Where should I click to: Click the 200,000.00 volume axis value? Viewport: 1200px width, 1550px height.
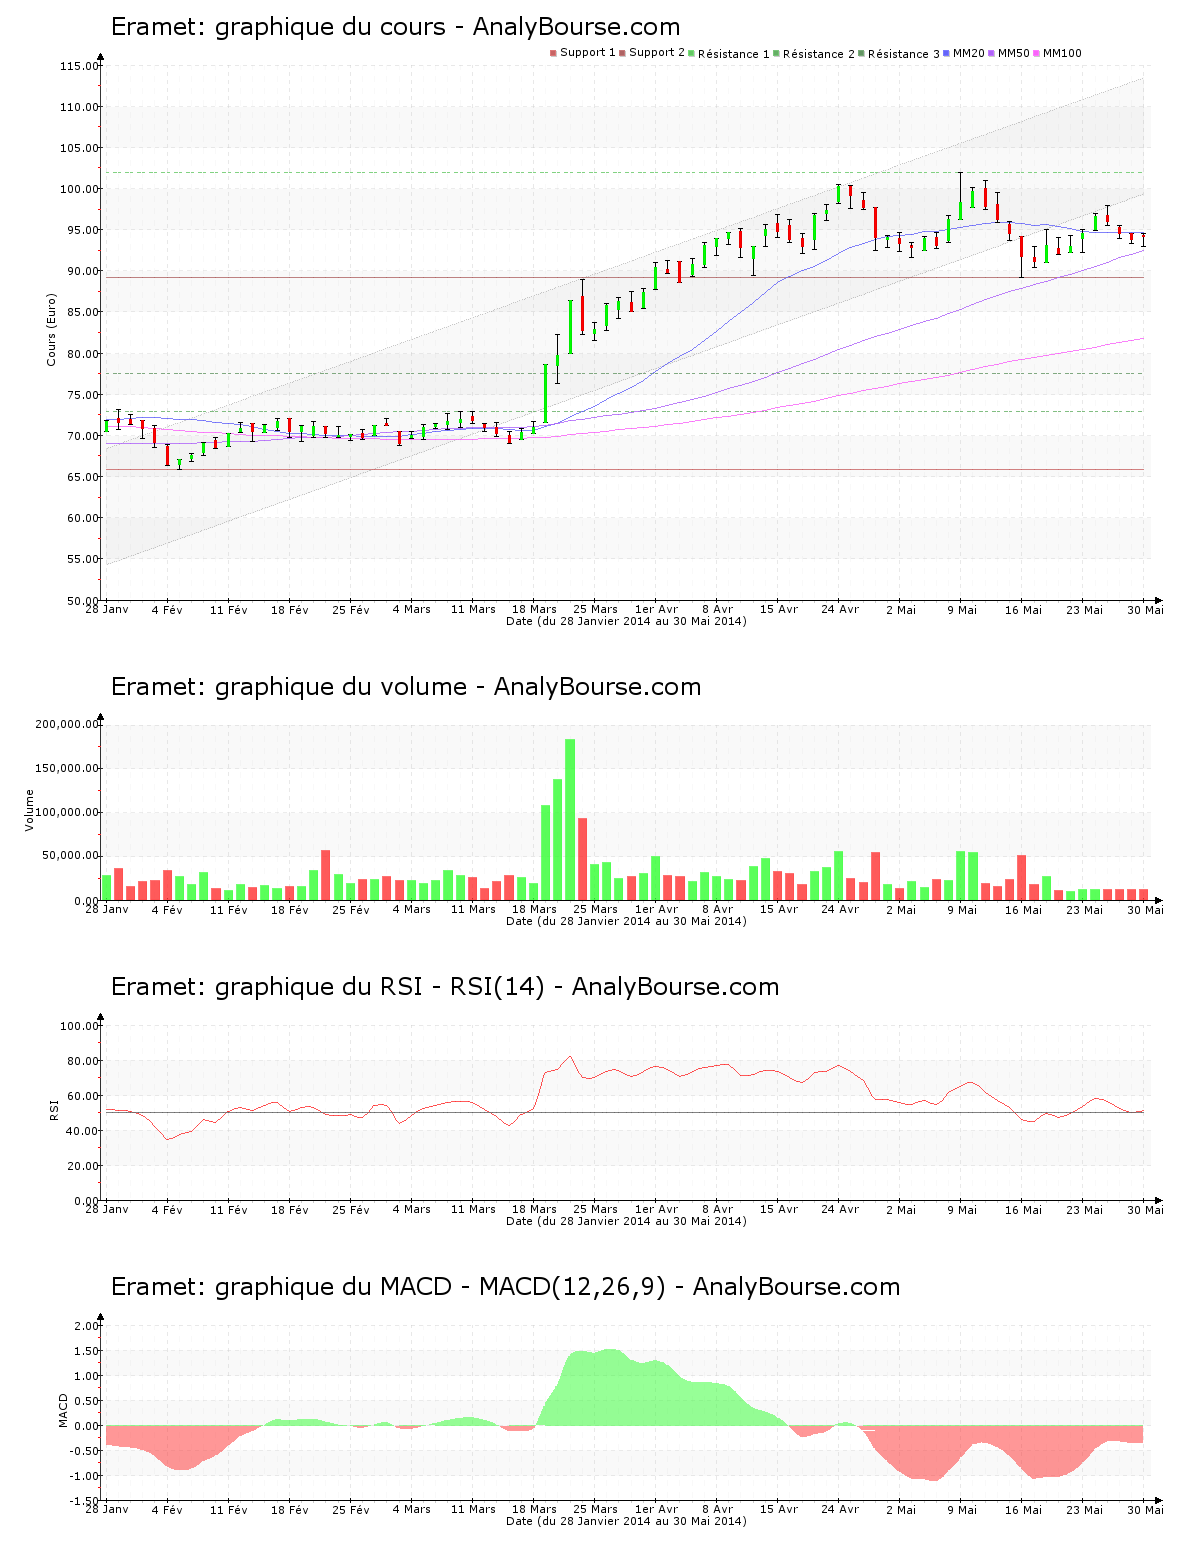tap(66, 724)
